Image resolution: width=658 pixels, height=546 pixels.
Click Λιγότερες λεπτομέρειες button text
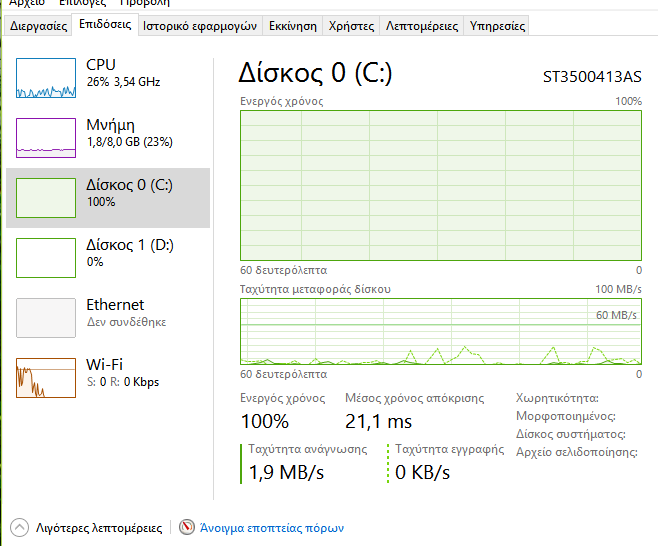[98, 527]
